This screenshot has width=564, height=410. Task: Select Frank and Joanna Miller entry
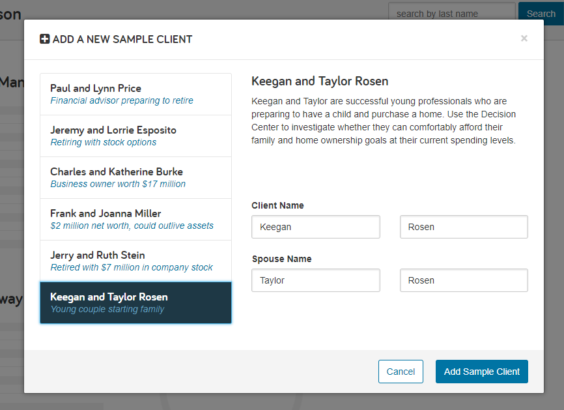[x=136, y=219]
